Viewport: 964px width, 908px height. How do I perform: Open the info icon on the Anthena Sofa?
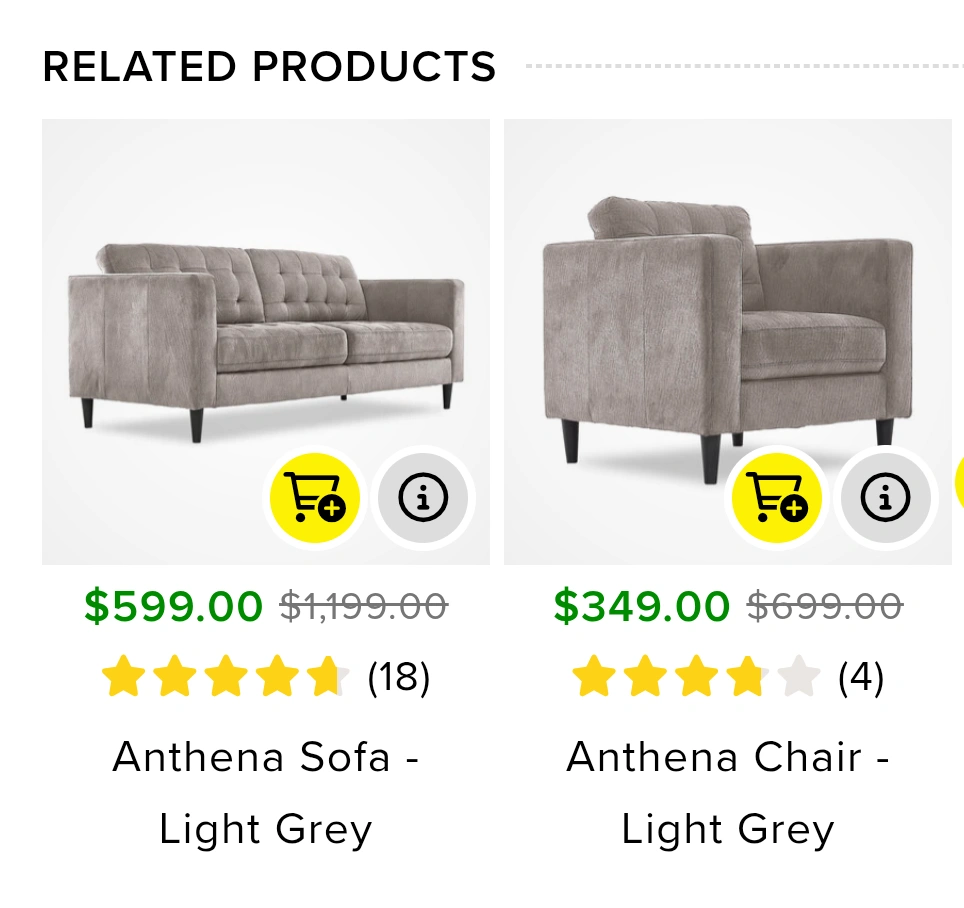(422, 497)
